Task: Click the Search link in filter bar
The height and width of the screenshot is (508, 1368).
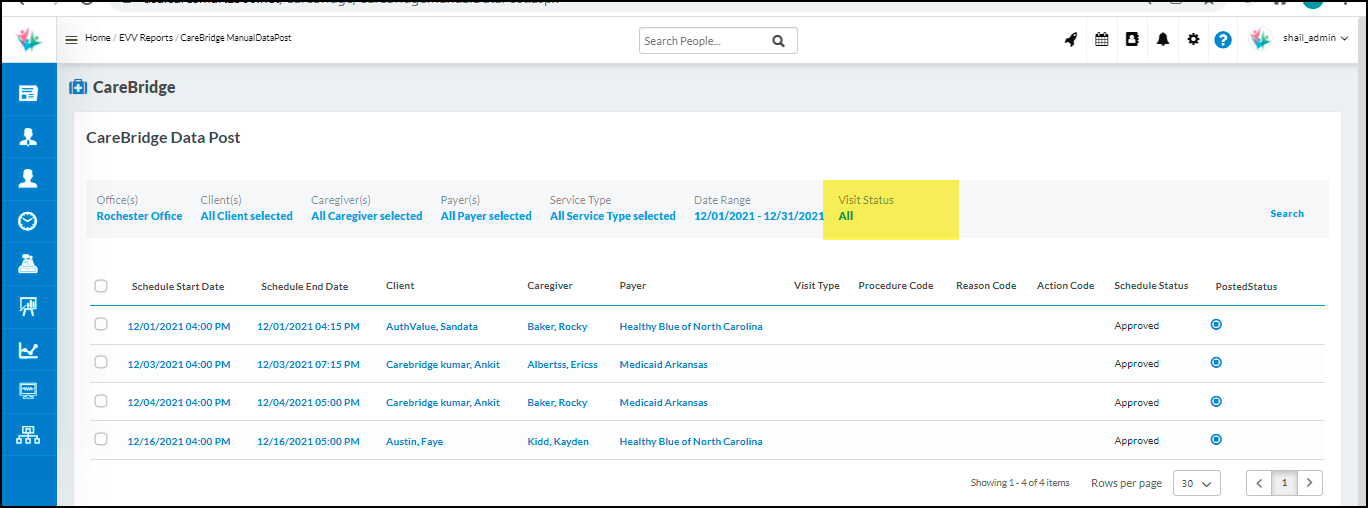Action: point(1286,213)
